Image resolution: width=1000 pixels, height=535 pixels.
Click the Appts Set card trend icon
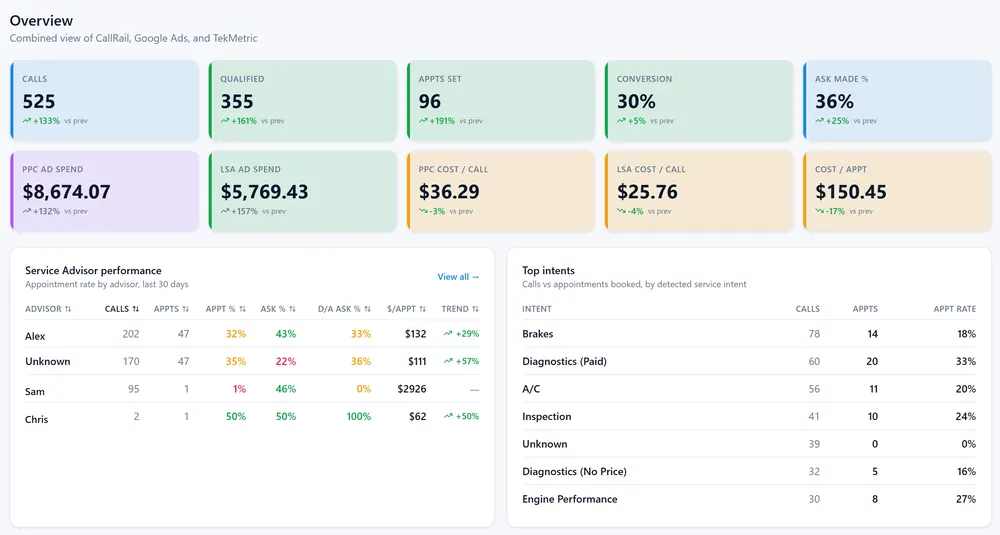point(423,121)
